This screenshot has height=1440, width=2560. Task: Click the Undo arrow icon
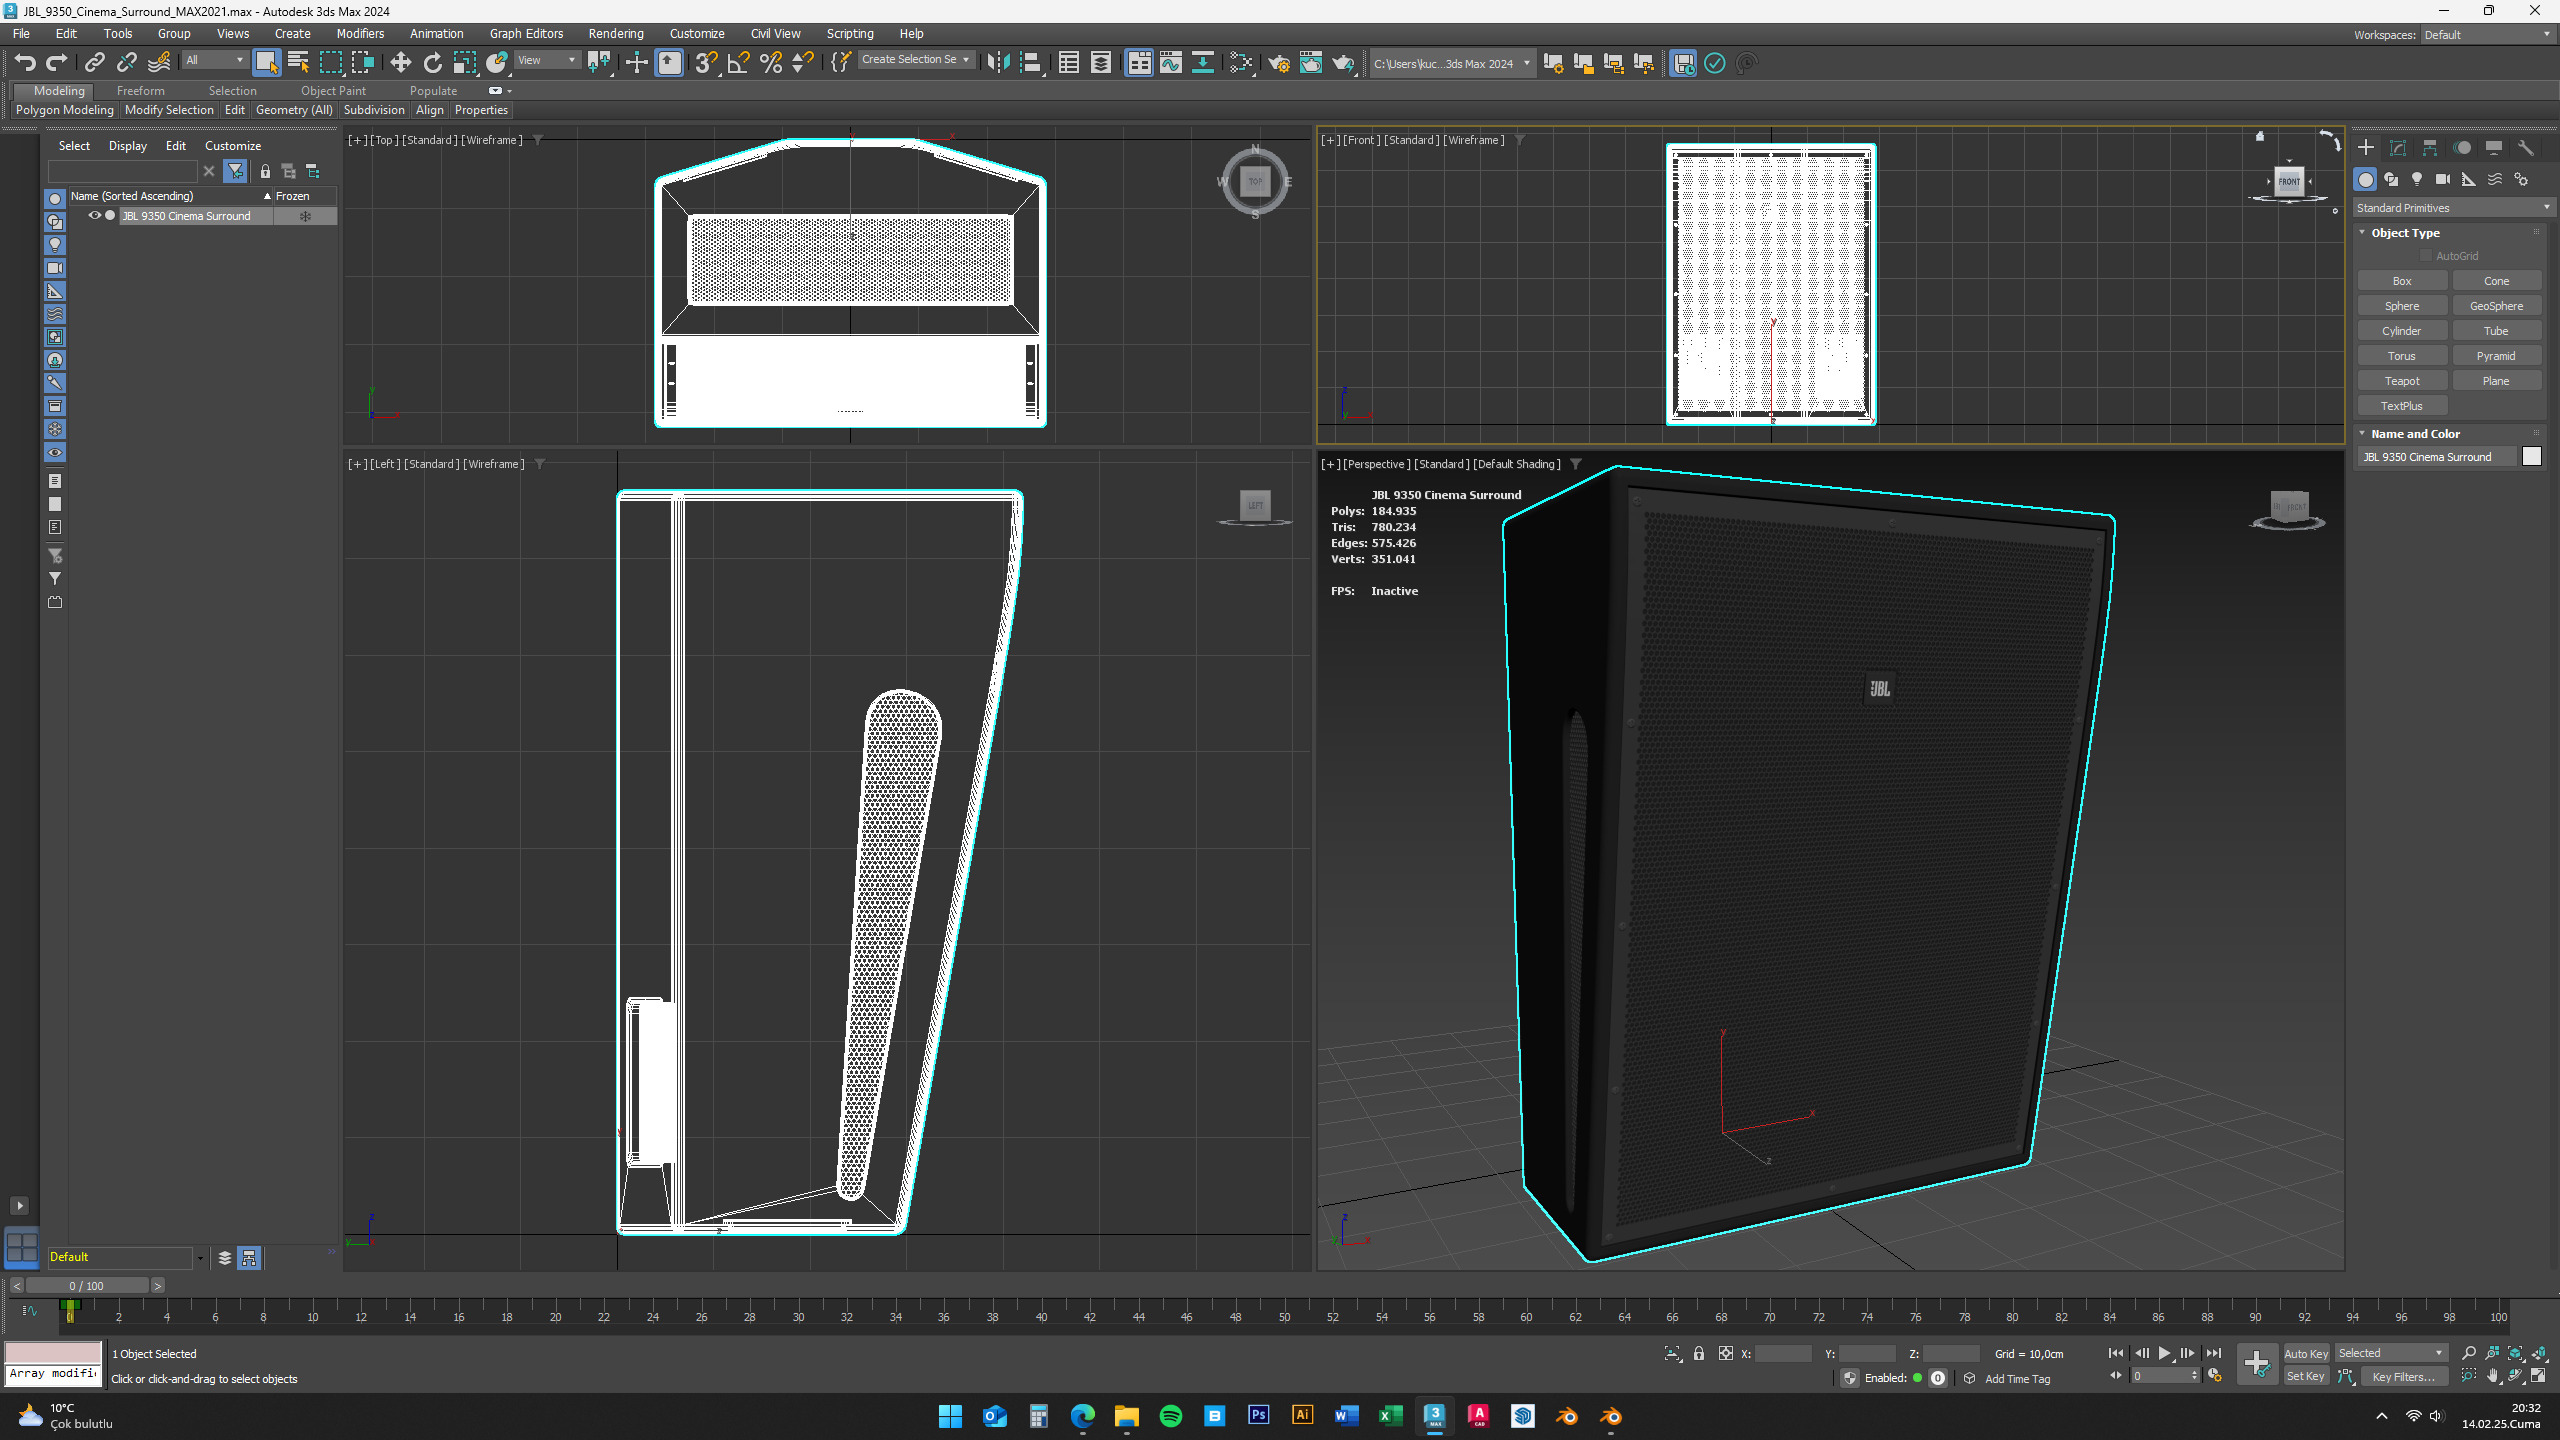pos(25,63)
